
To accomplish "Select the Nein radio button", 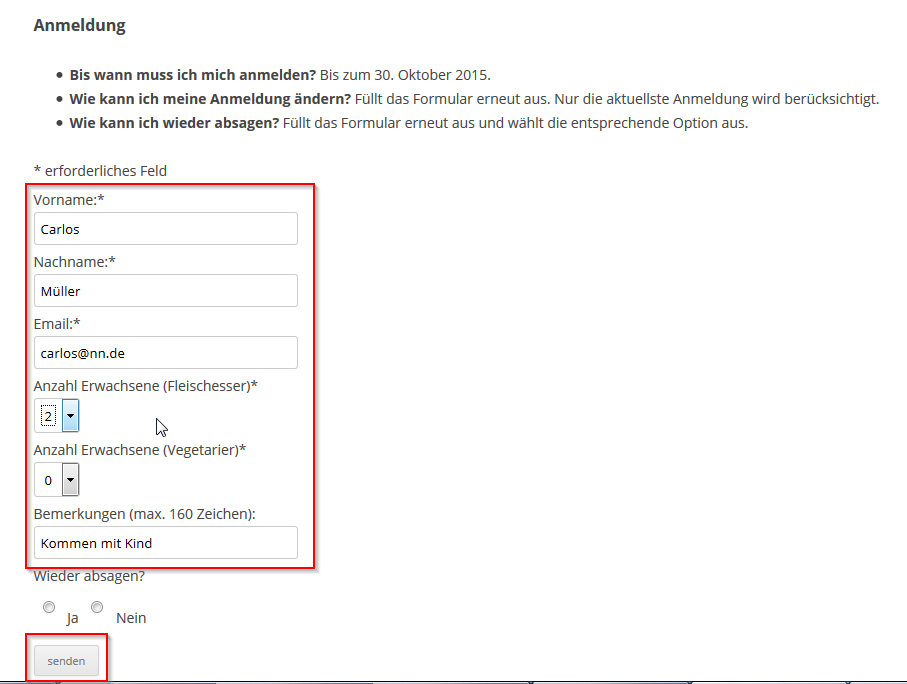I will [97, 607].
